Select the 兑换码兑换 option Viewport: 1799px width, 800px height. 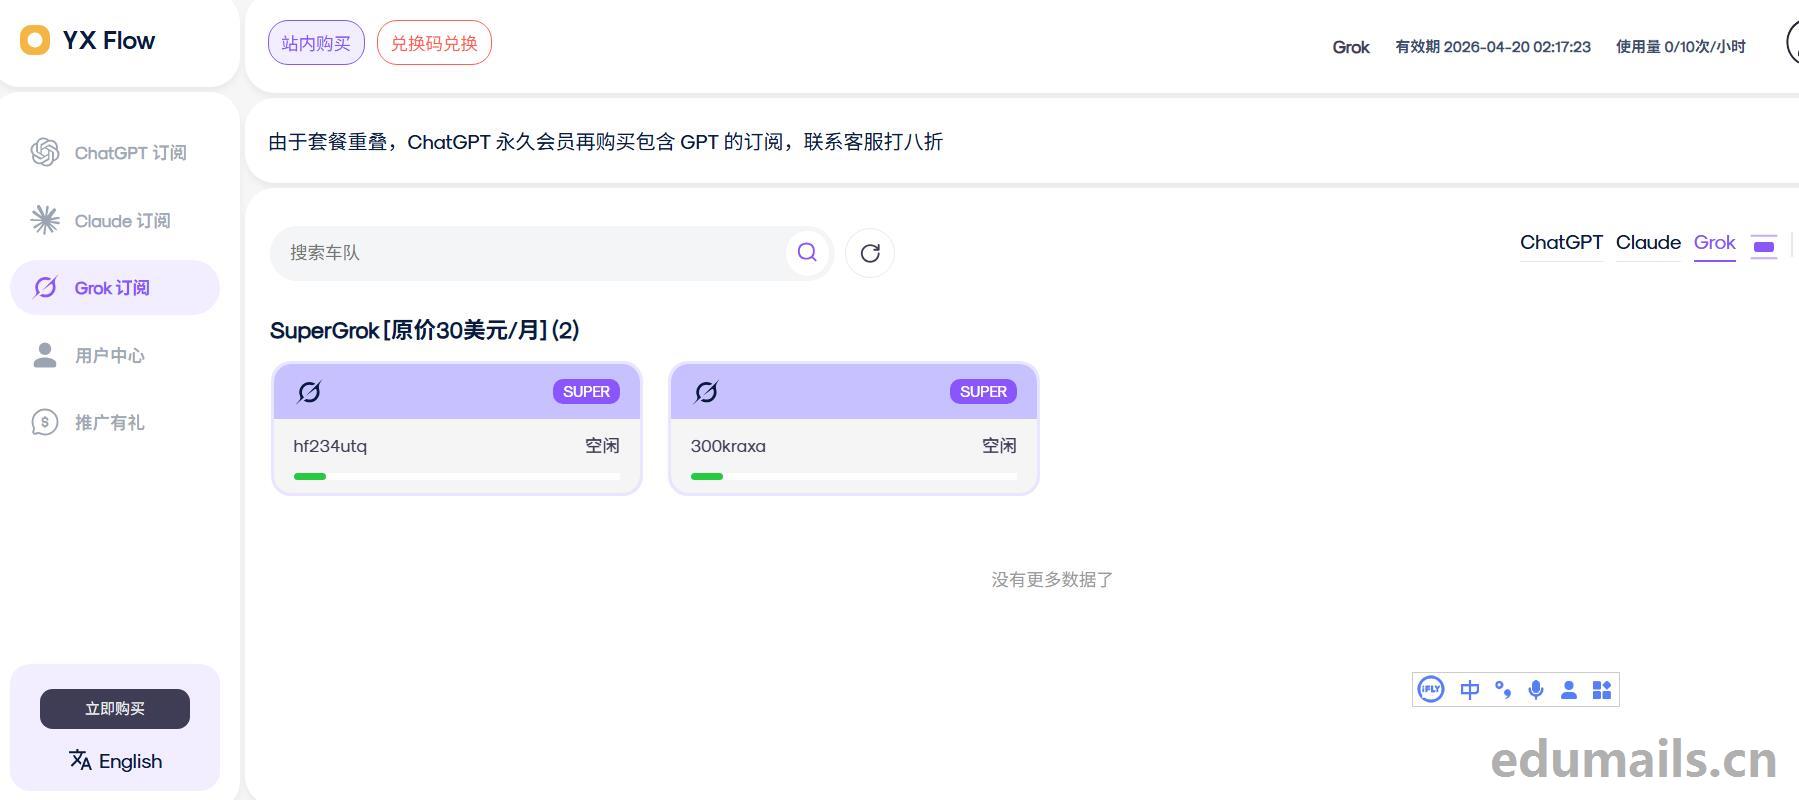click(434, 43)
